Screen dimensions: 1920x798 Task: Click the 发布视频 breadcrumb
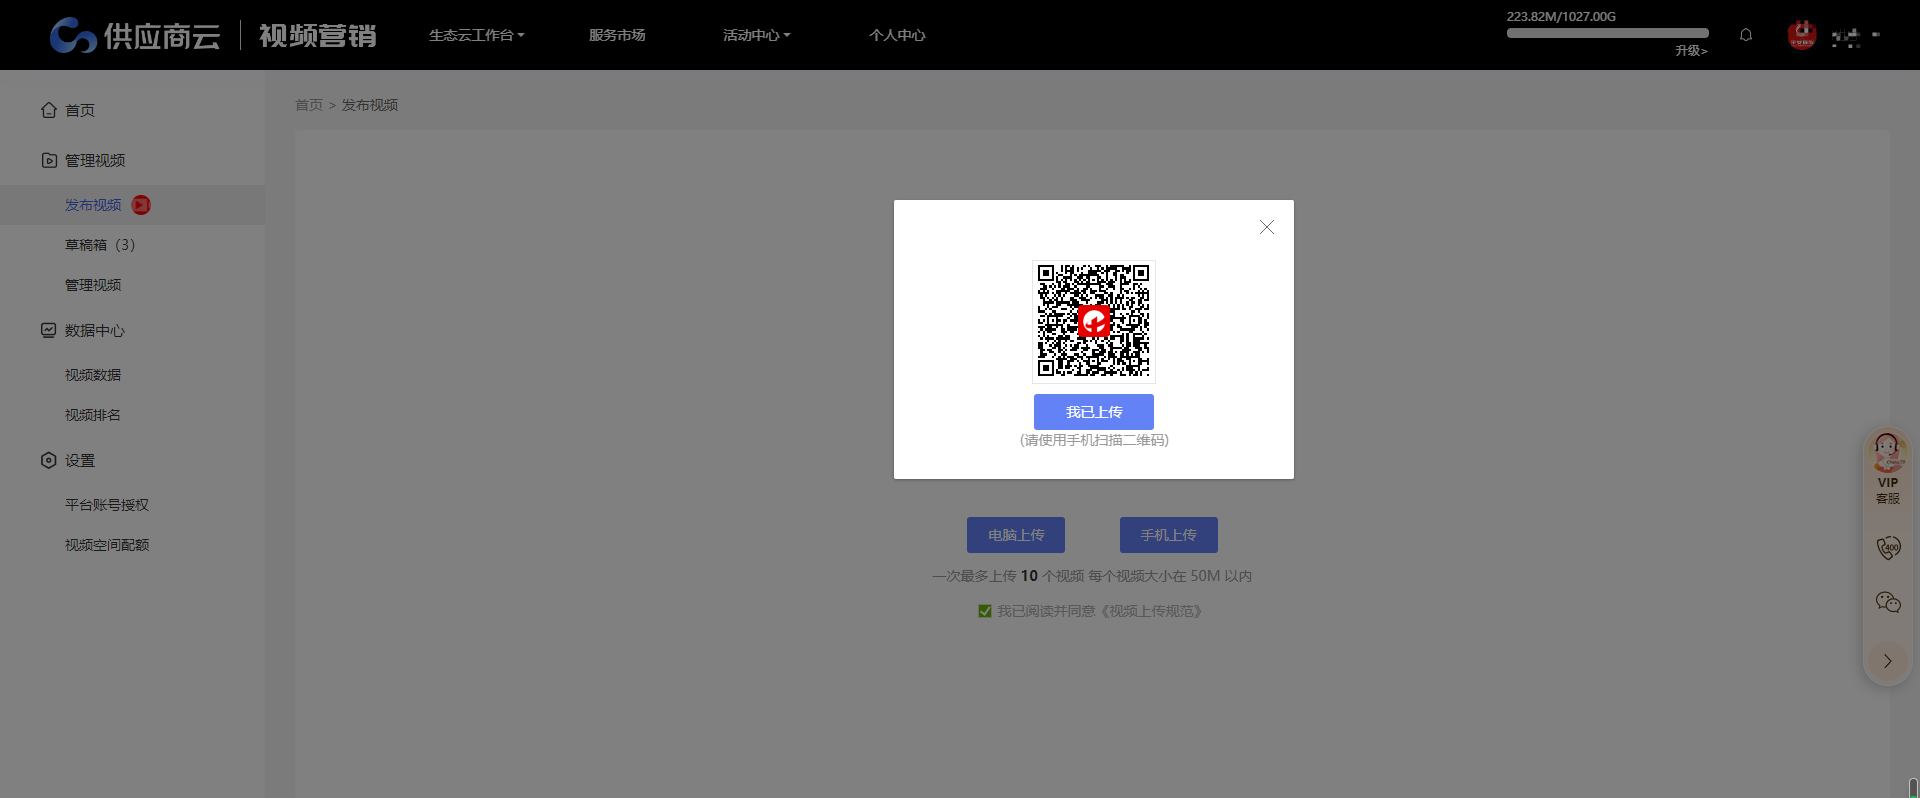[x=370, y=105]
